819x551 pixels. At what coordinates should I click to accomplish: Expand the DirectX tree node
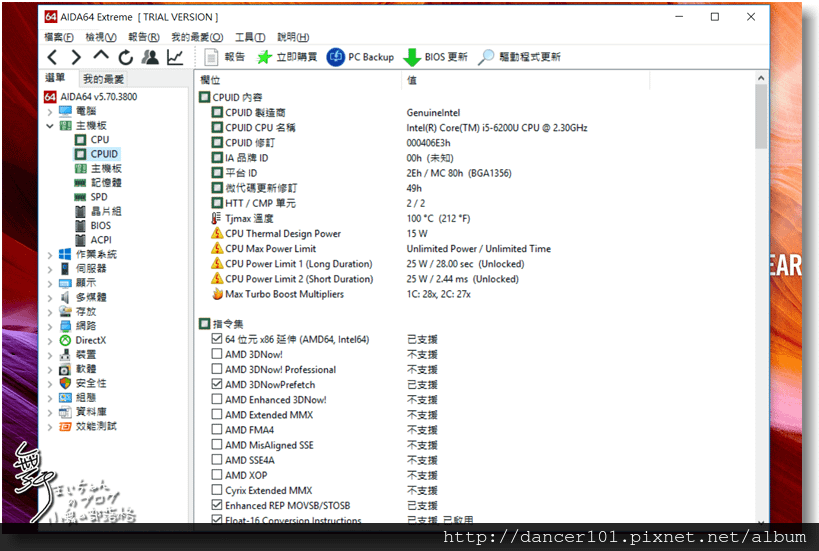tap(50, 341)
